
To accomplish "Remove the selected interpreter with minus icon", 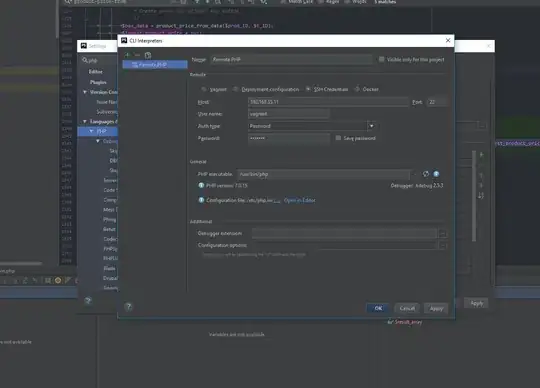I will (137, 55).
